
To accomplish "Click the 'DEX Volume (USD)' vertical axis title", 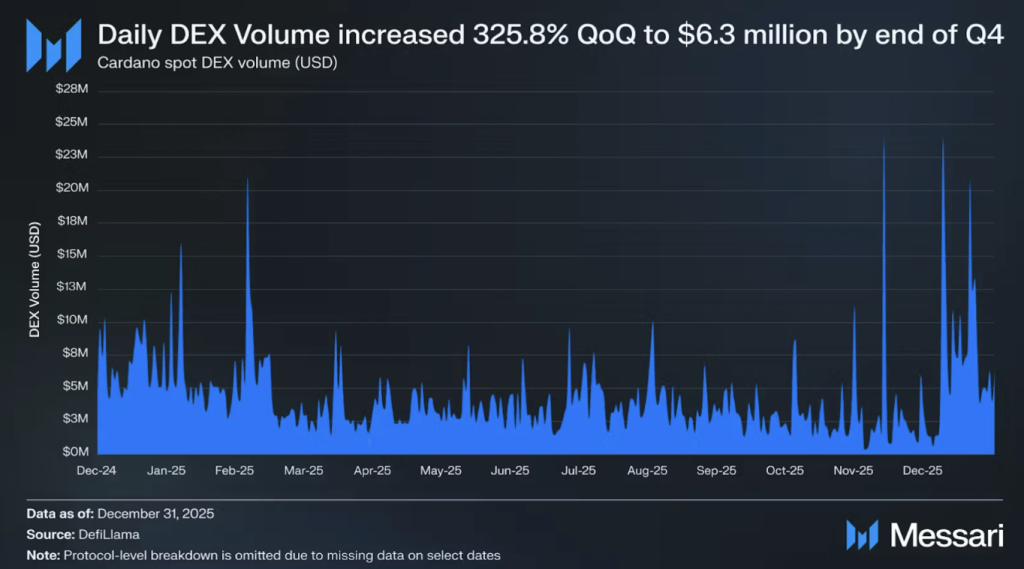I will [34, 276].
